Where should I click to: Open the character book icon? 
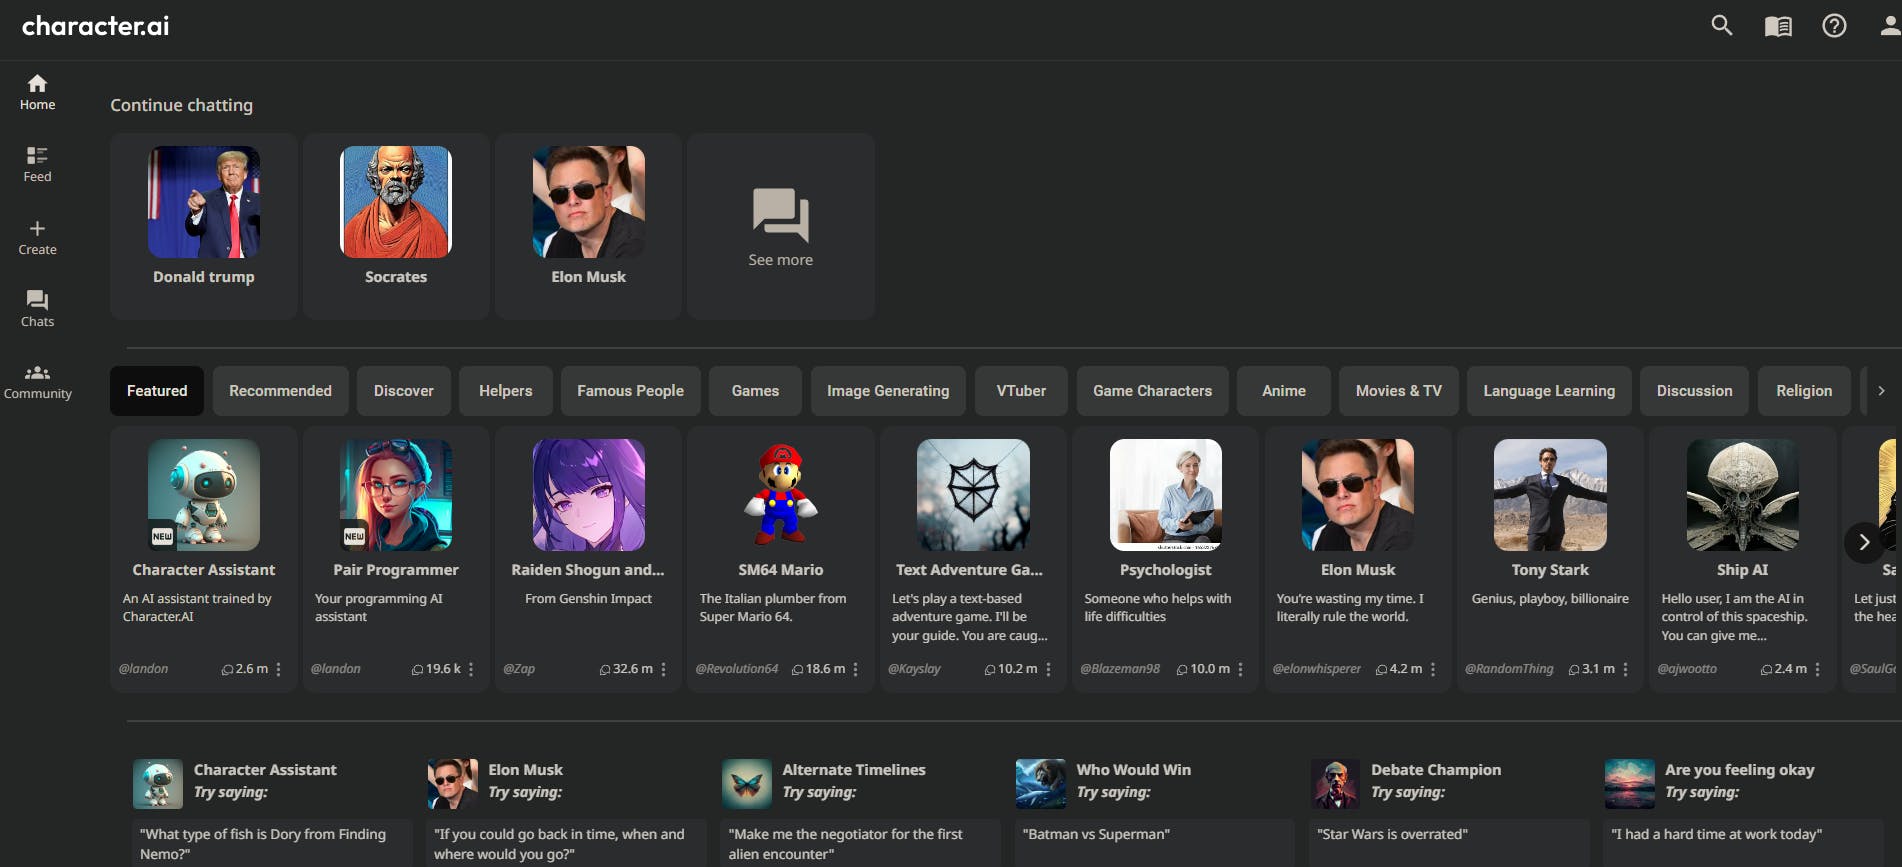pos(1778,26)
